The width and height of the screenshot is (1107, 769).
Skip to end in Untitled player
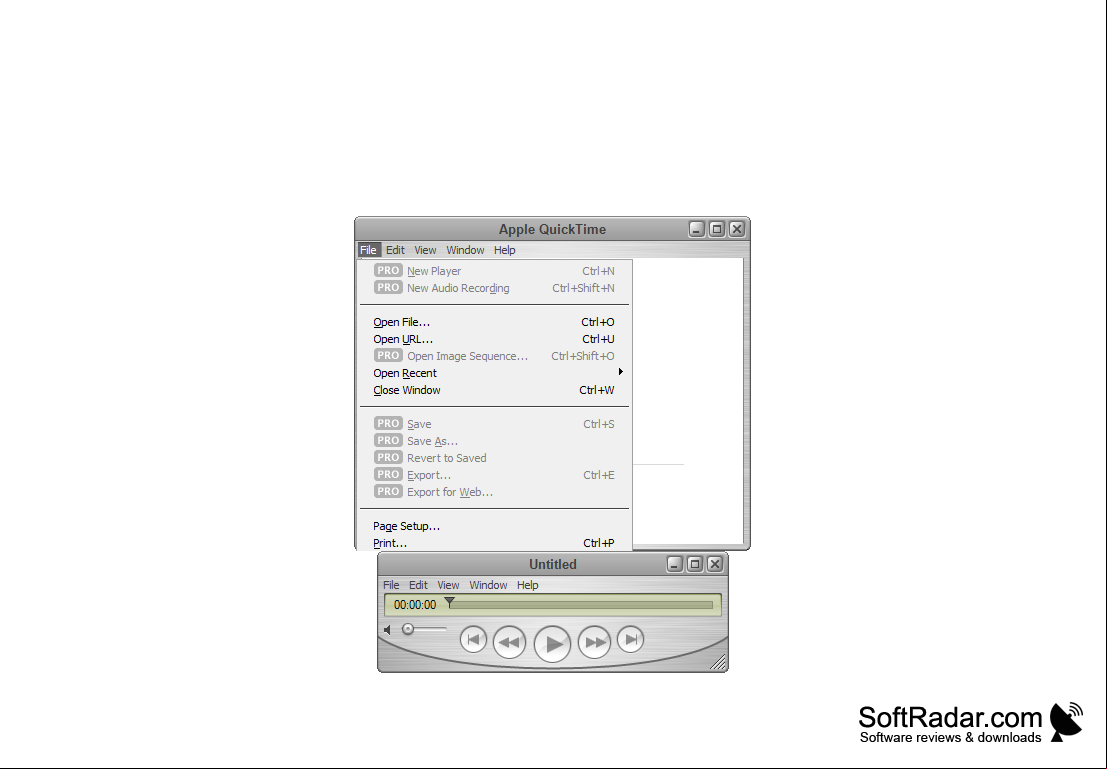coord(630,640)
